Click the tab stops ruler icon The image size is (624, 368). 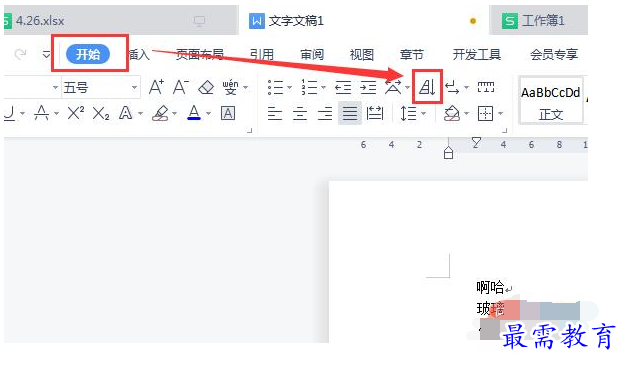tap(486, 87)
